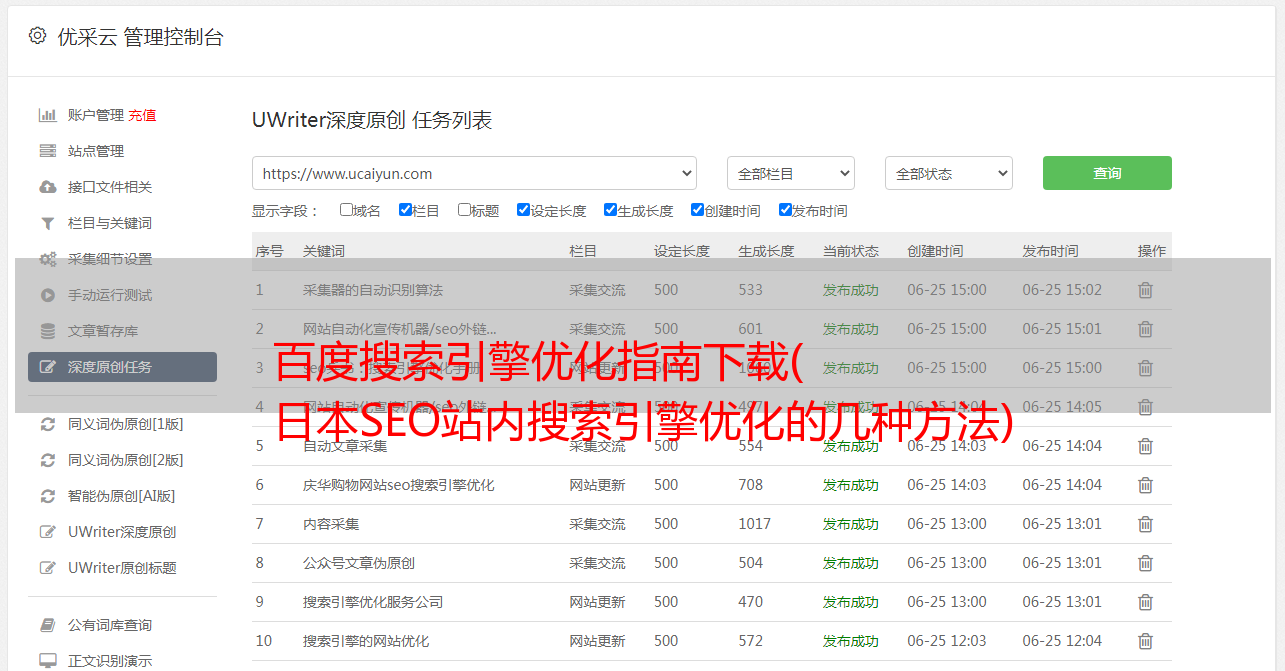Uncheck the 栏目 field checkbox
This screenshot has height=671, width=1285.
coord(405,210)
